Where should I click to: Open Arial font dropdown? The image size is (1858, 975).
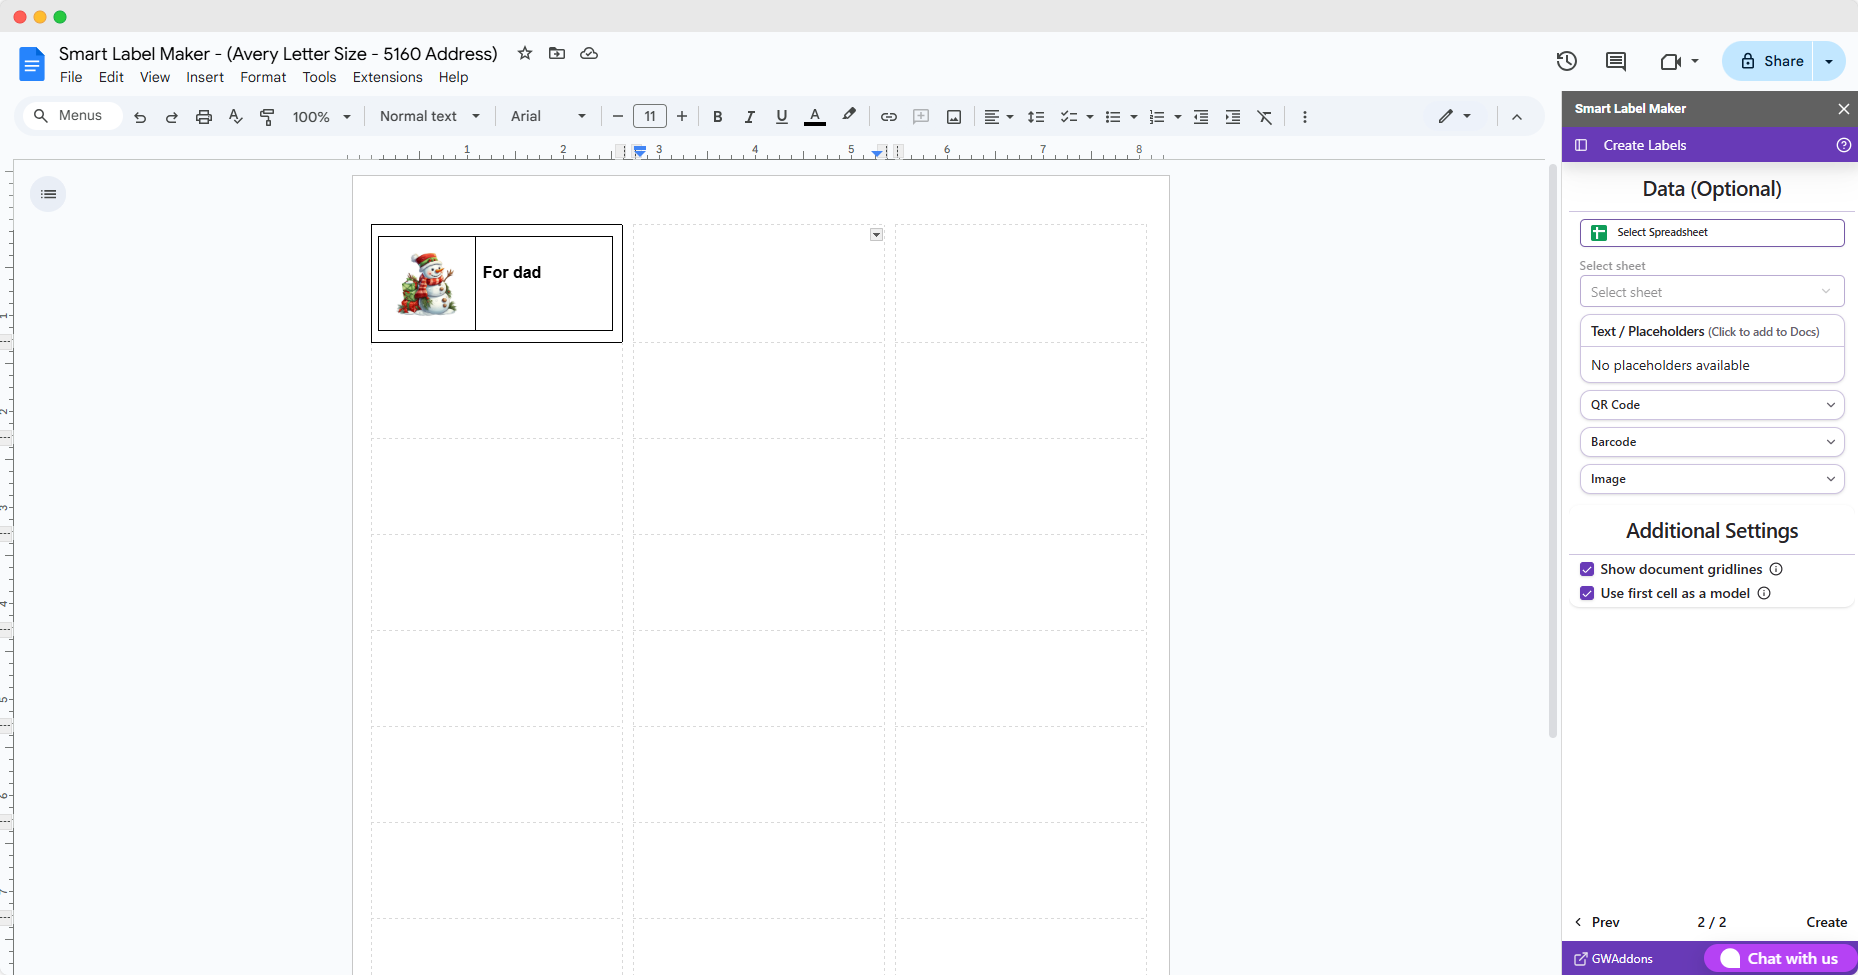(548, 117)
